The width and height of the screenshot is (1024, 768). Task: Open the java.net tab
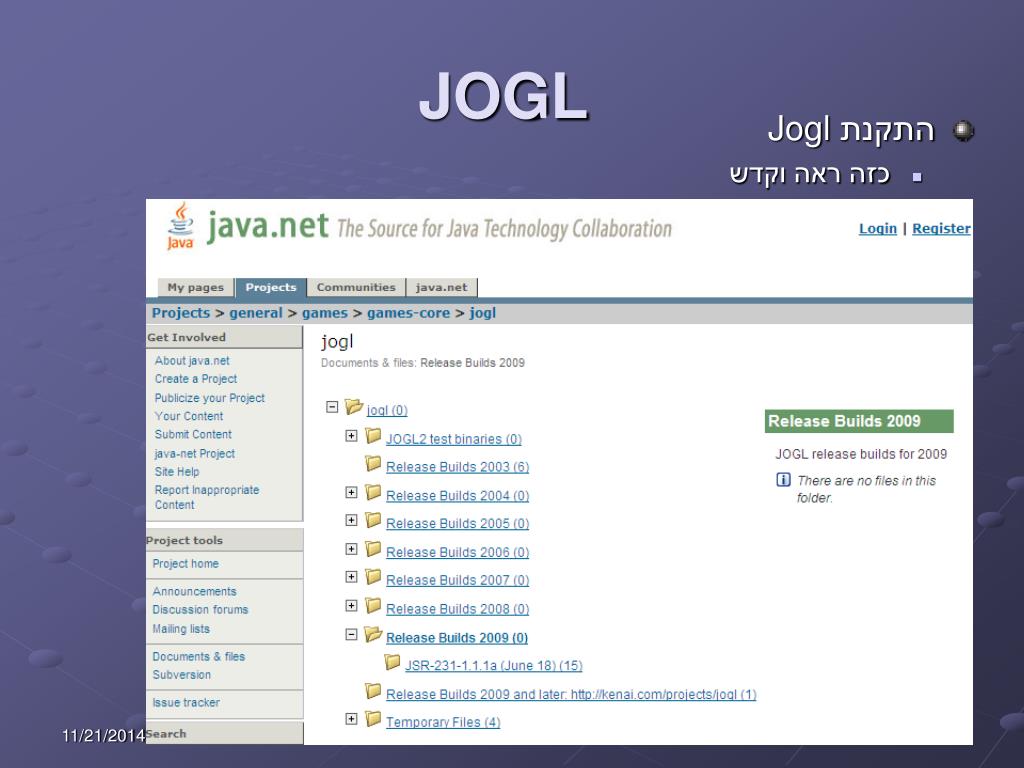[x=441, y=287]
